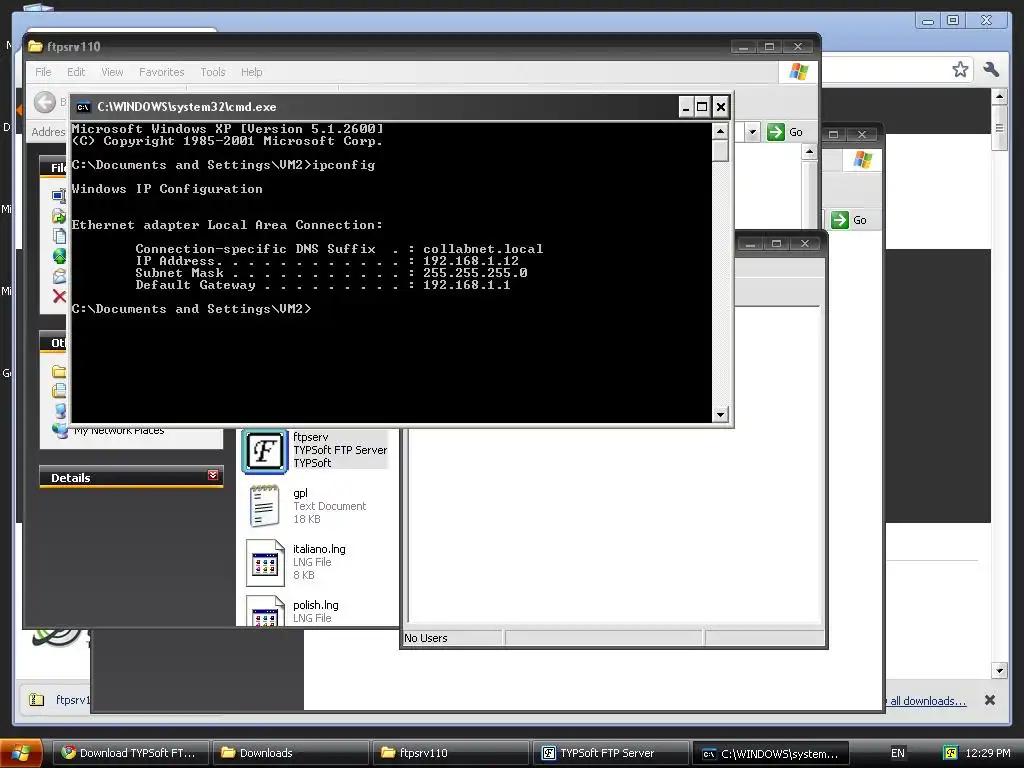
Task: Open the Windows Start button
Action: click(22, 753)
